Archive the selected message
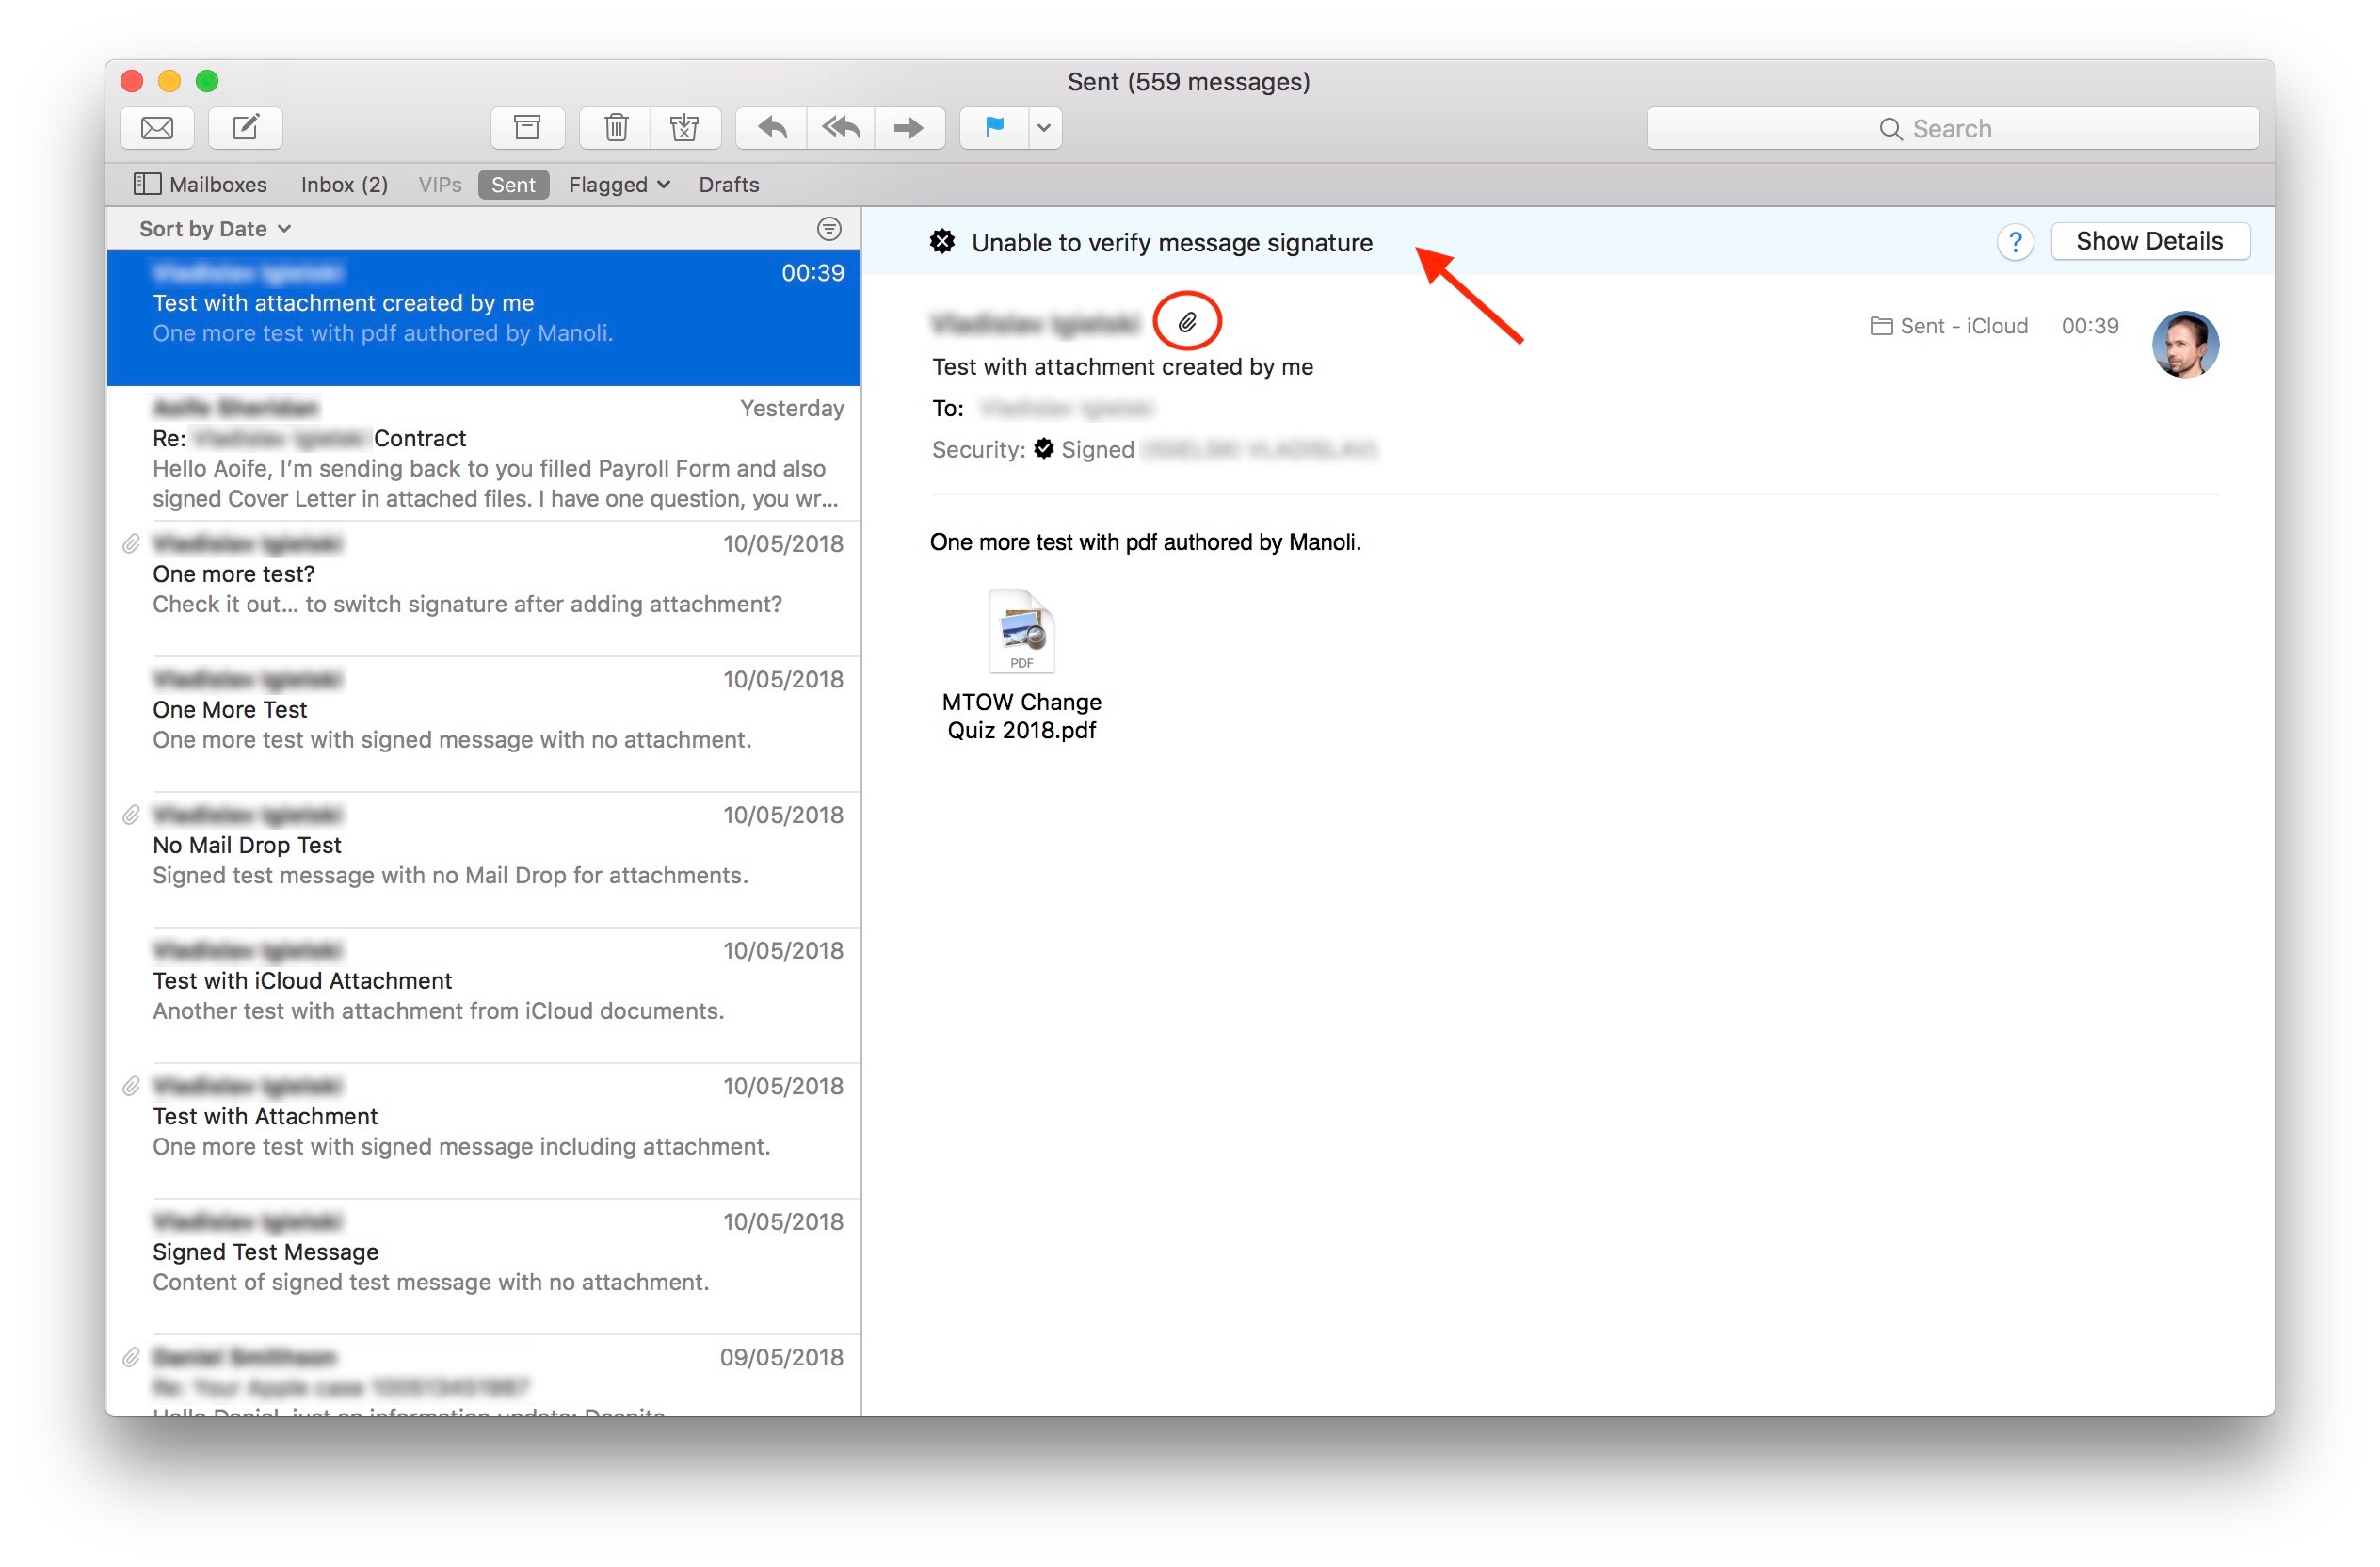The image size is (2380, 1567). (527, 128)
